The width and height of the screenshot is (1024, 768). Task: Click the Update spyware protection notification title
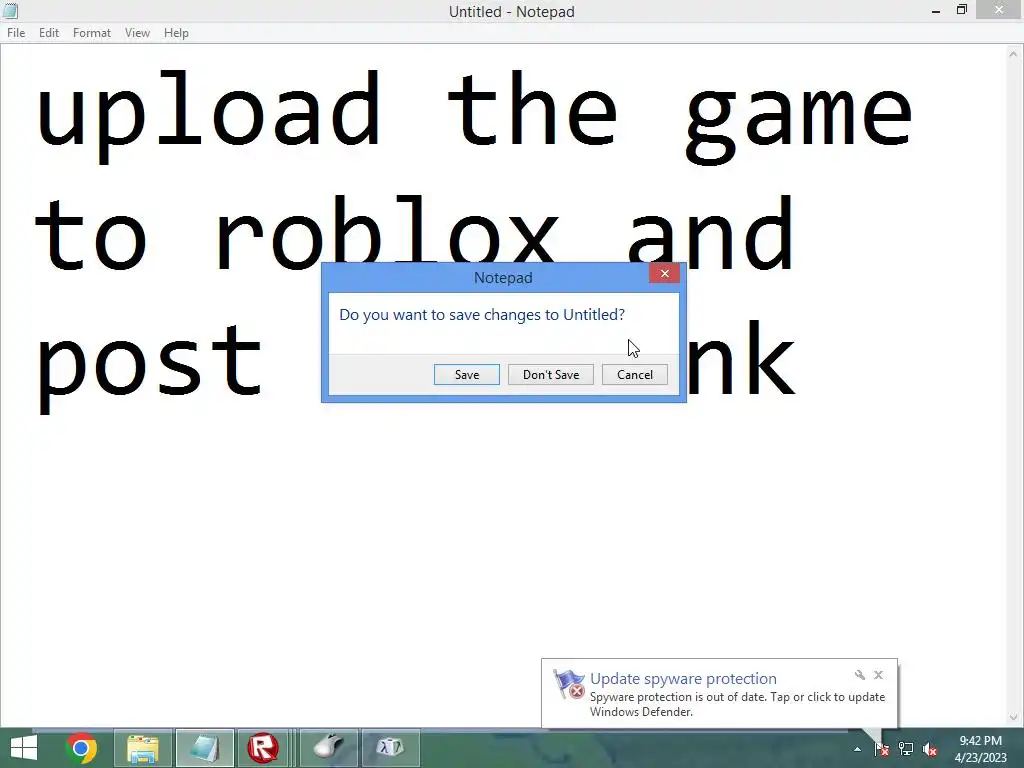coord(683,679)
